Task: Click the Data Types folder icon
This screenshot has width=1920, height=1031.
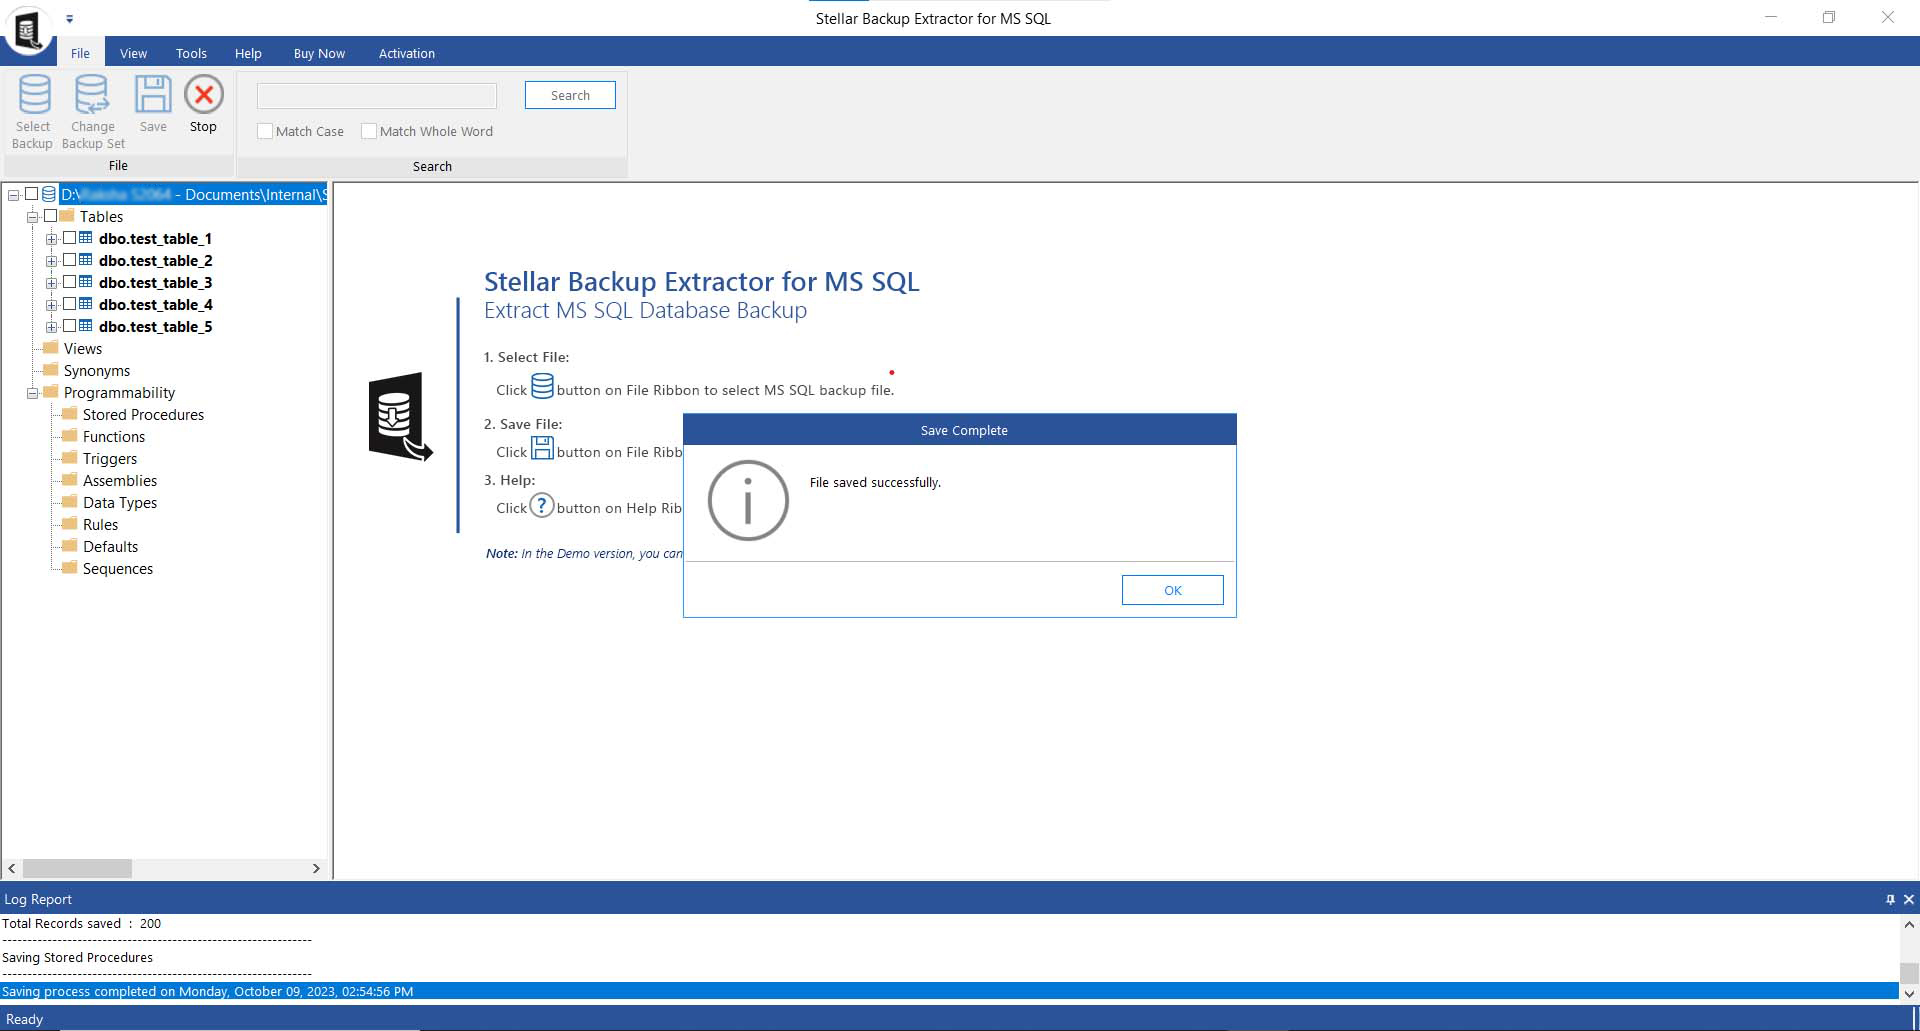Action: [70, 501]
